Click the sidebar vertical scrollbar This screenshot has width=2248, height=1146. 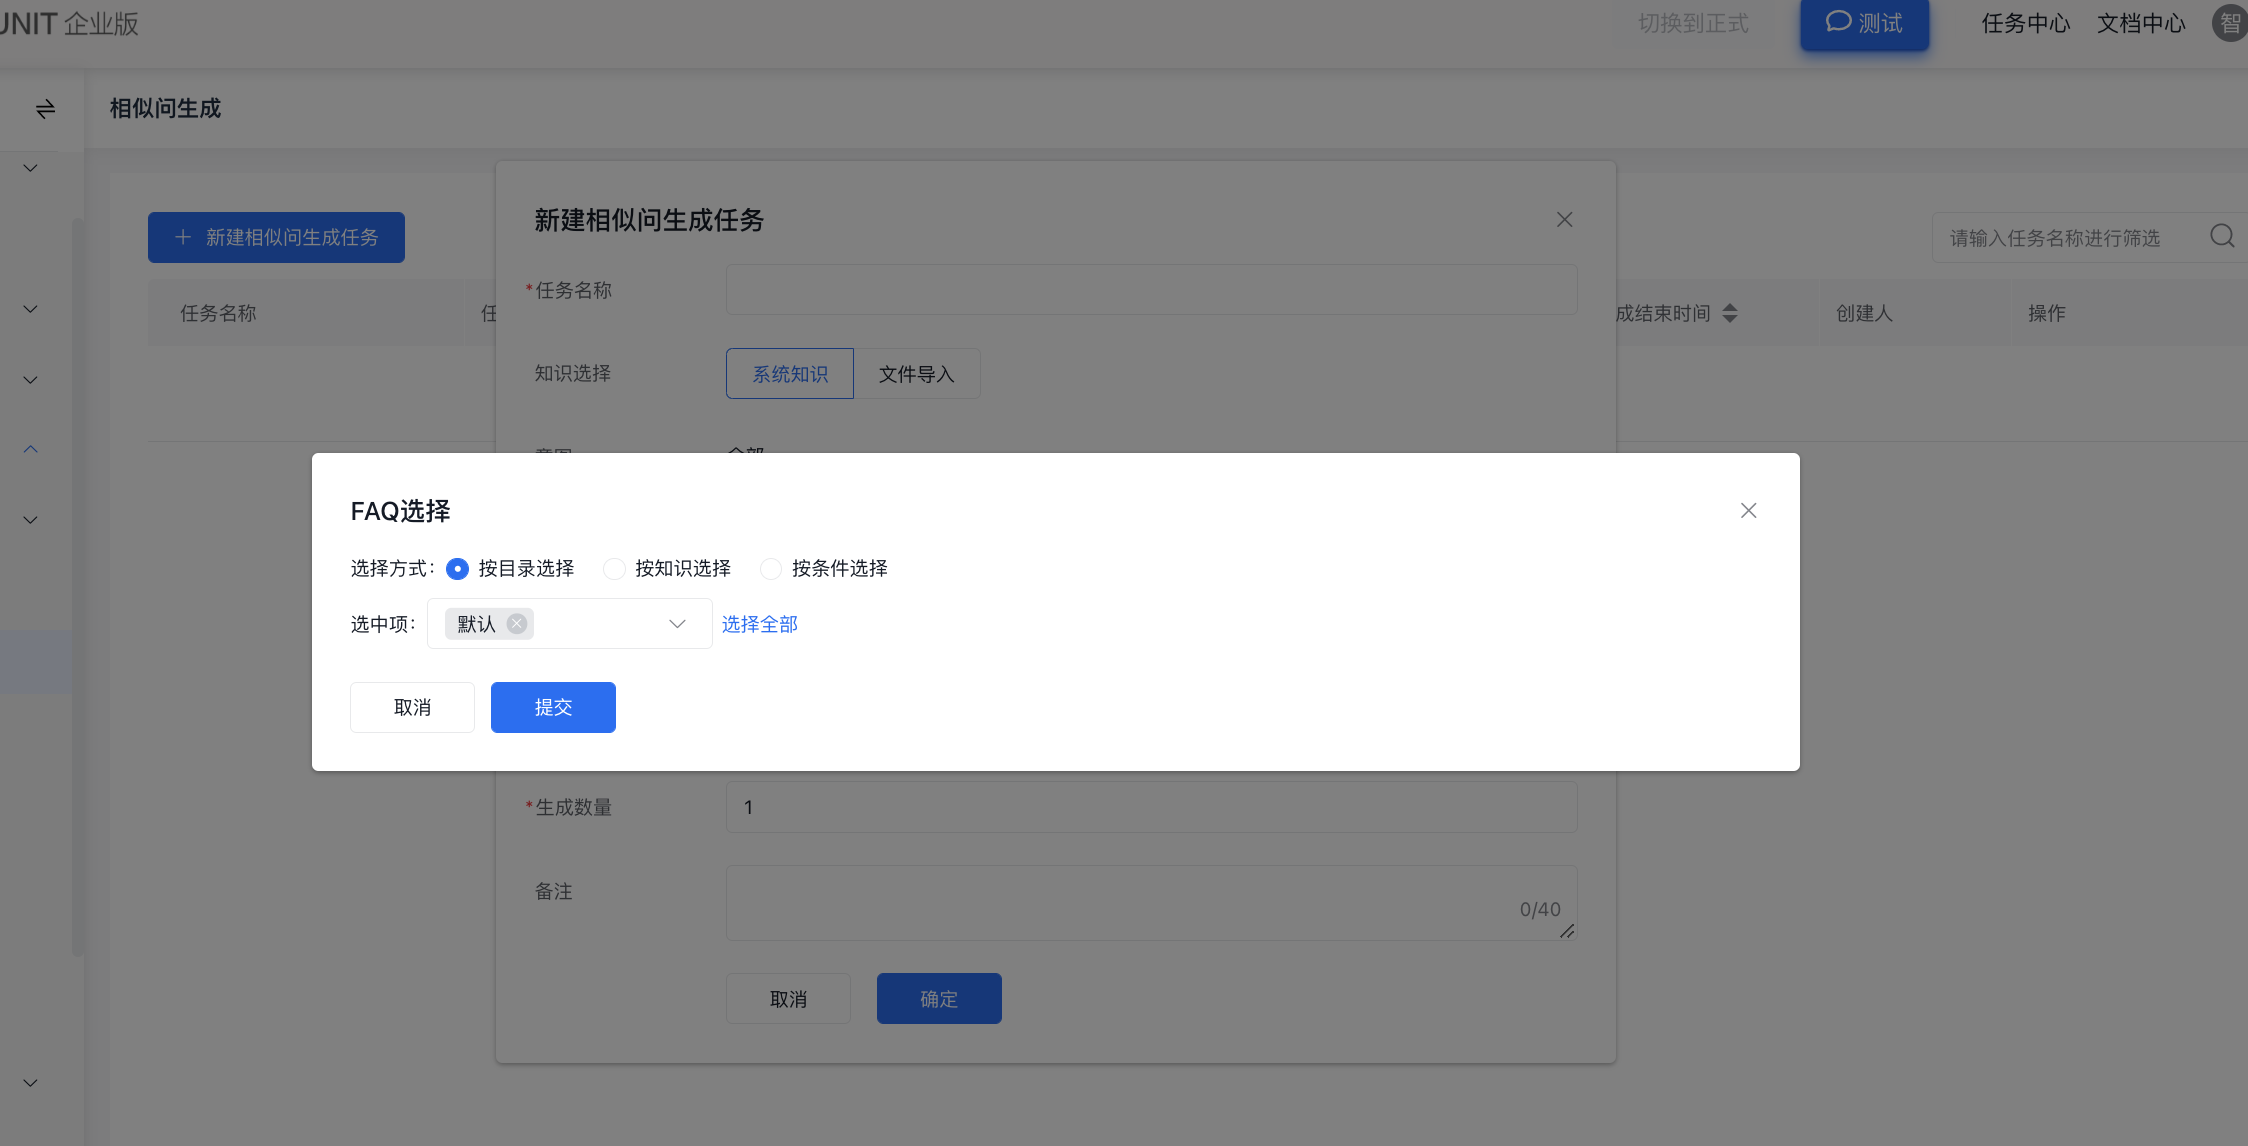[x=77, y=588]
